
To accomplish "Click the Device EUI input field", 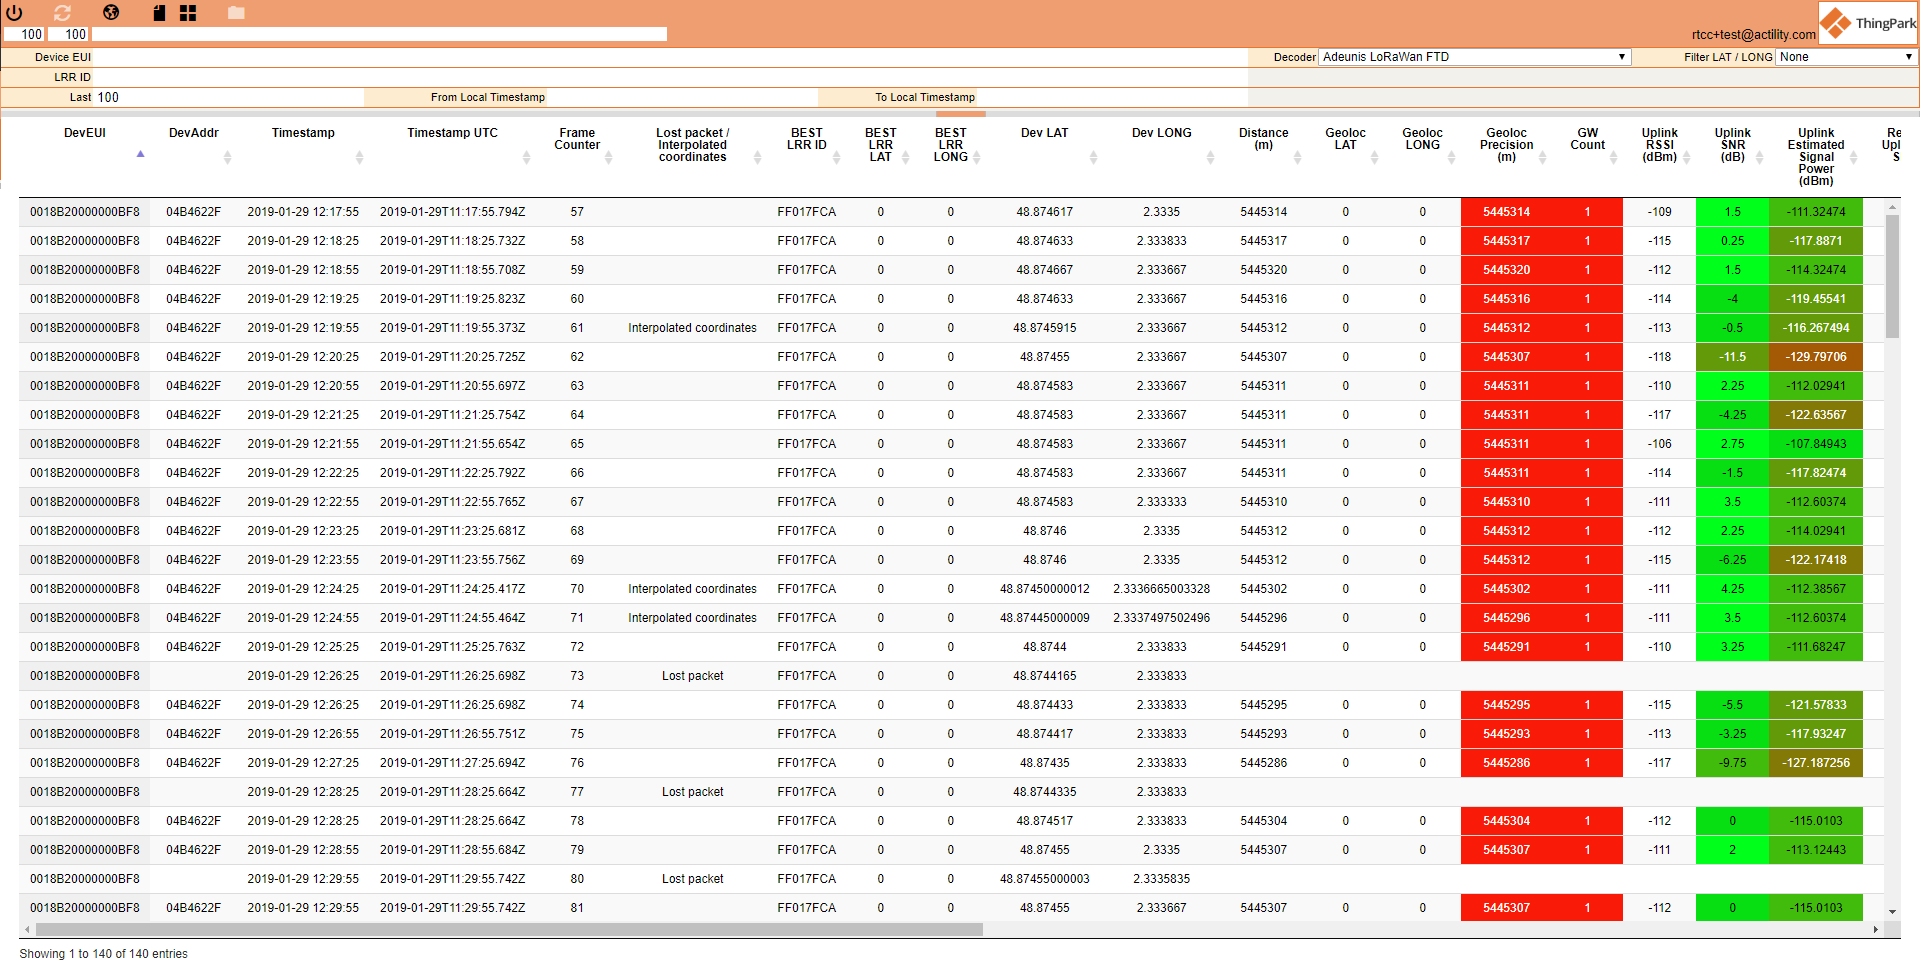I will click(x=669, y=57).
